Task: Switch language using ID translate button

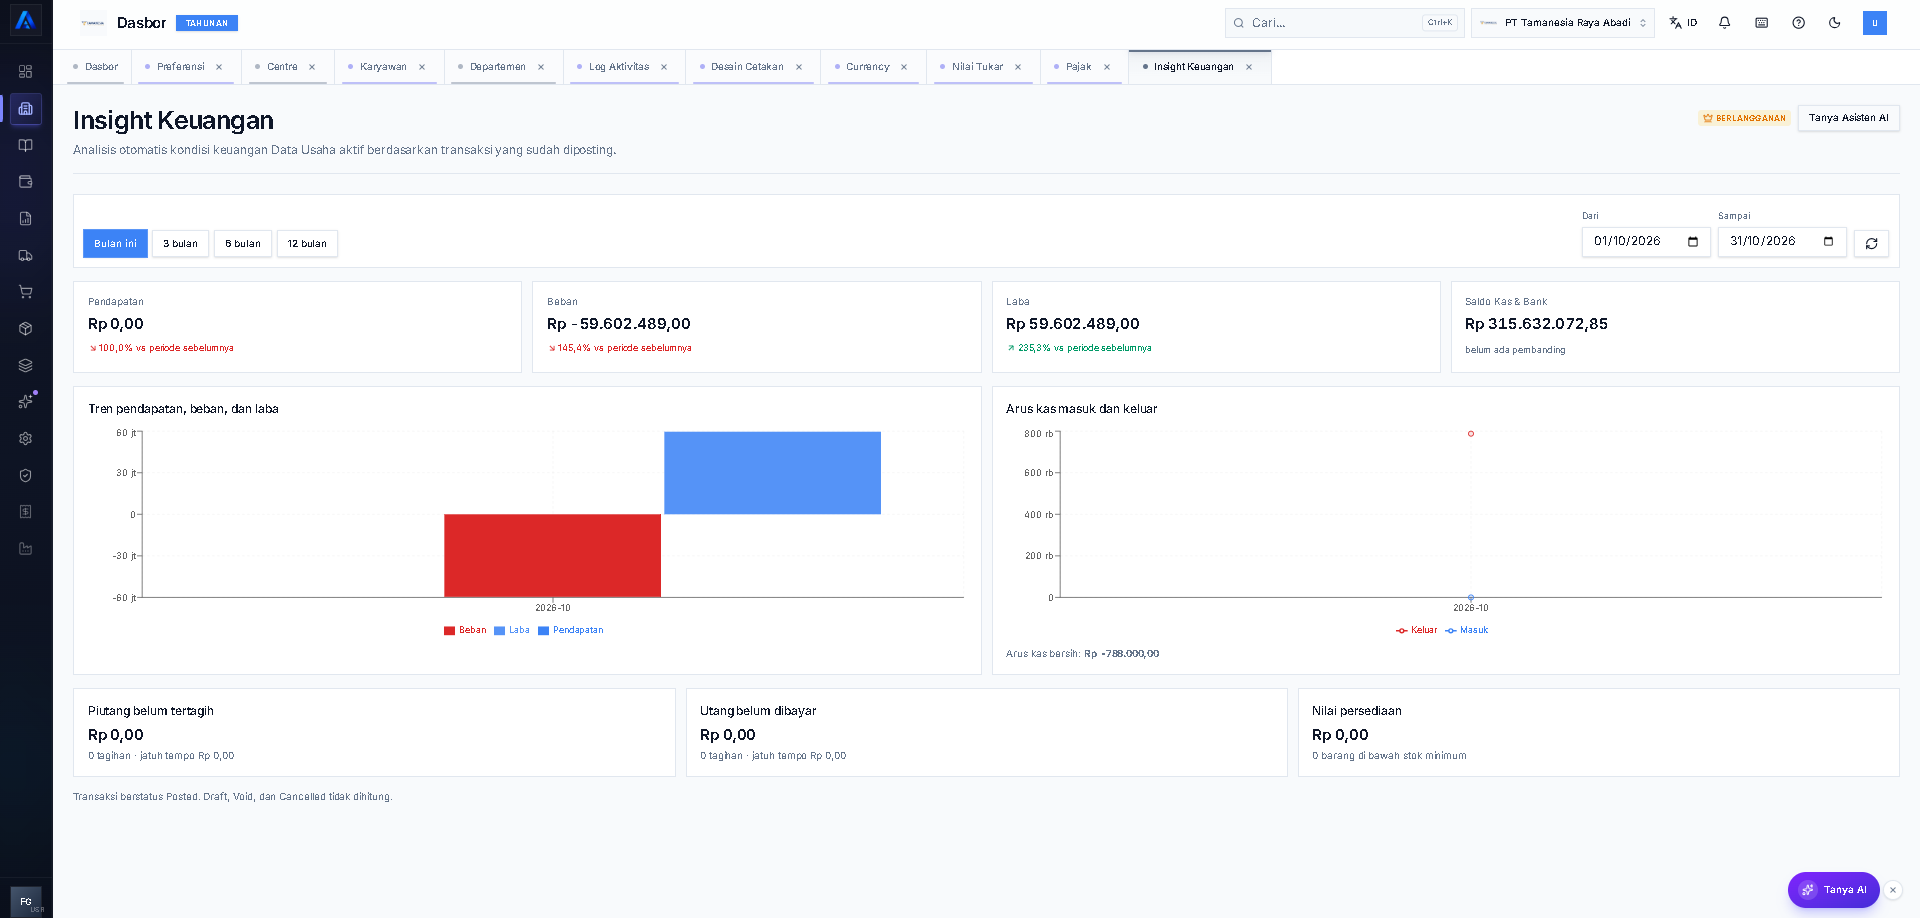Action: (x=1683, y=22)
